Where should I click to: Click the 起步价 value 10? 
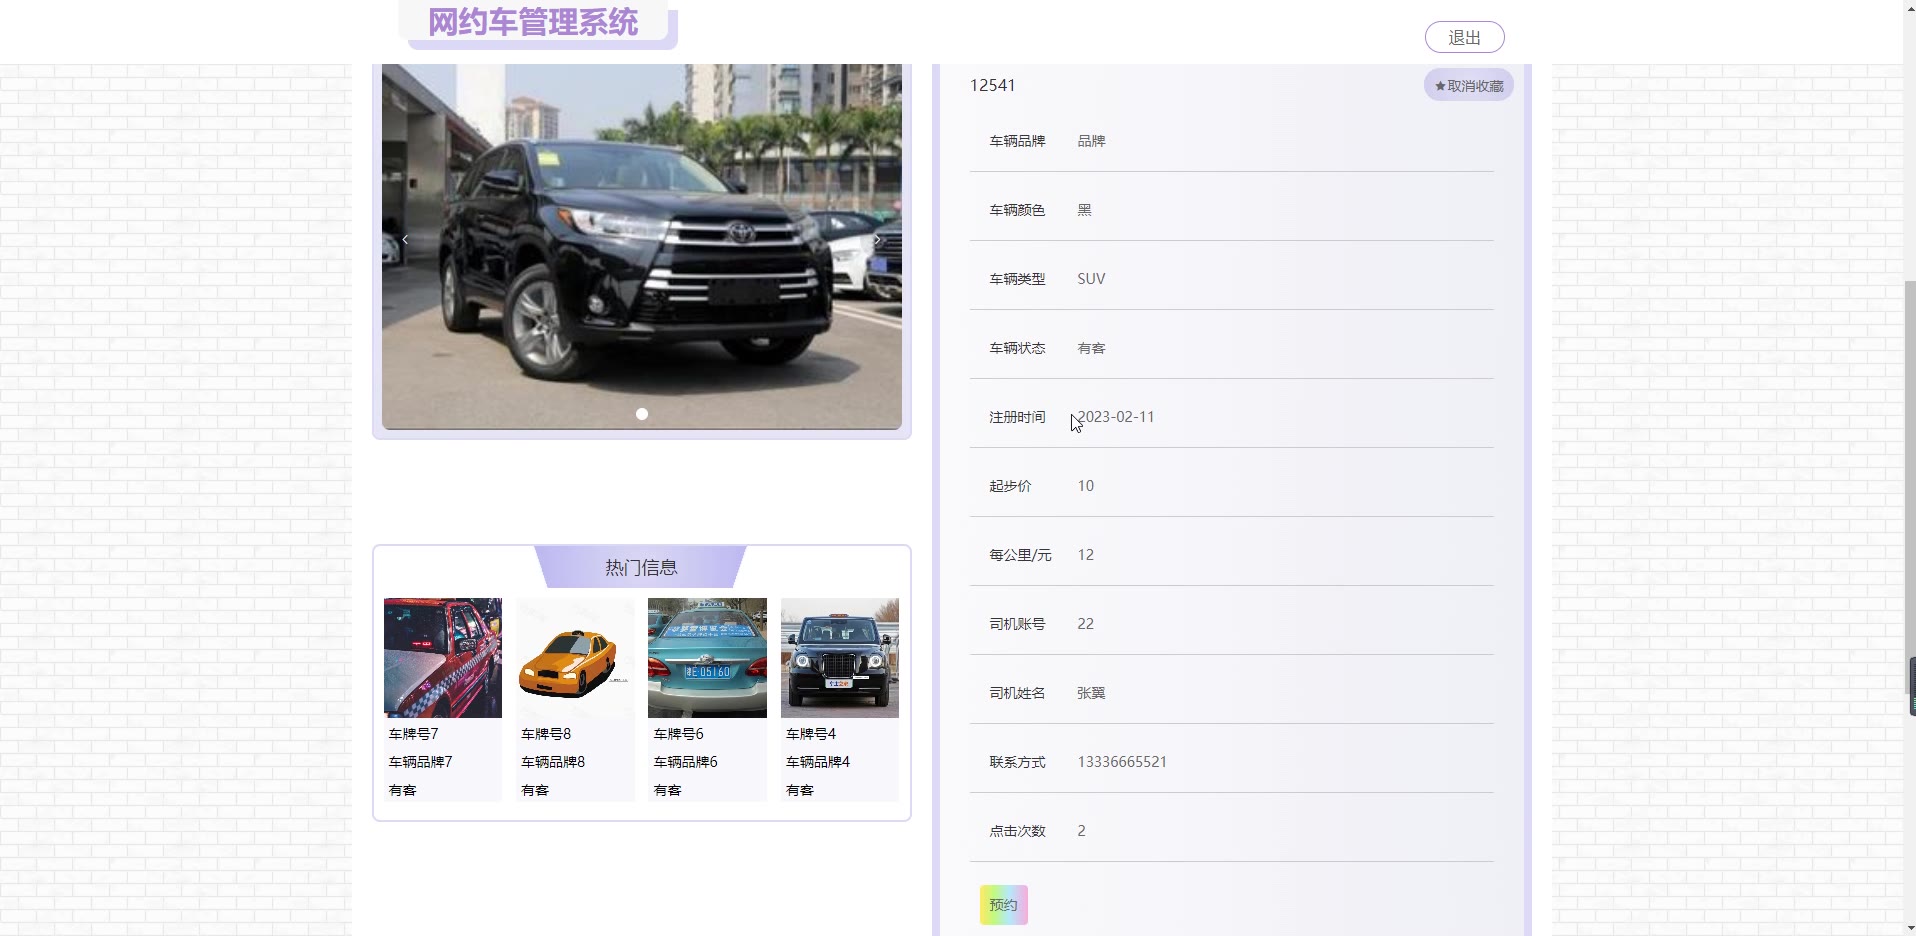pyautogui.click(x=1085, y=486)
